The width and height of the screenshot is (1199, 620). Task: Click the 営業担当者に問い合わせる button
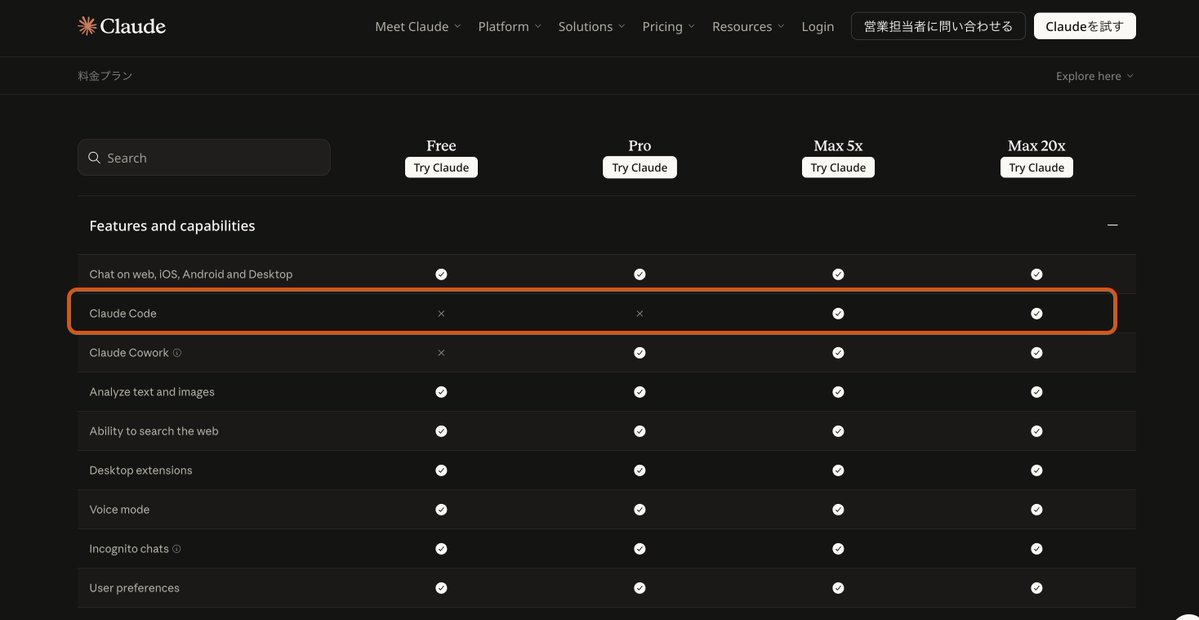click(938, 26)
